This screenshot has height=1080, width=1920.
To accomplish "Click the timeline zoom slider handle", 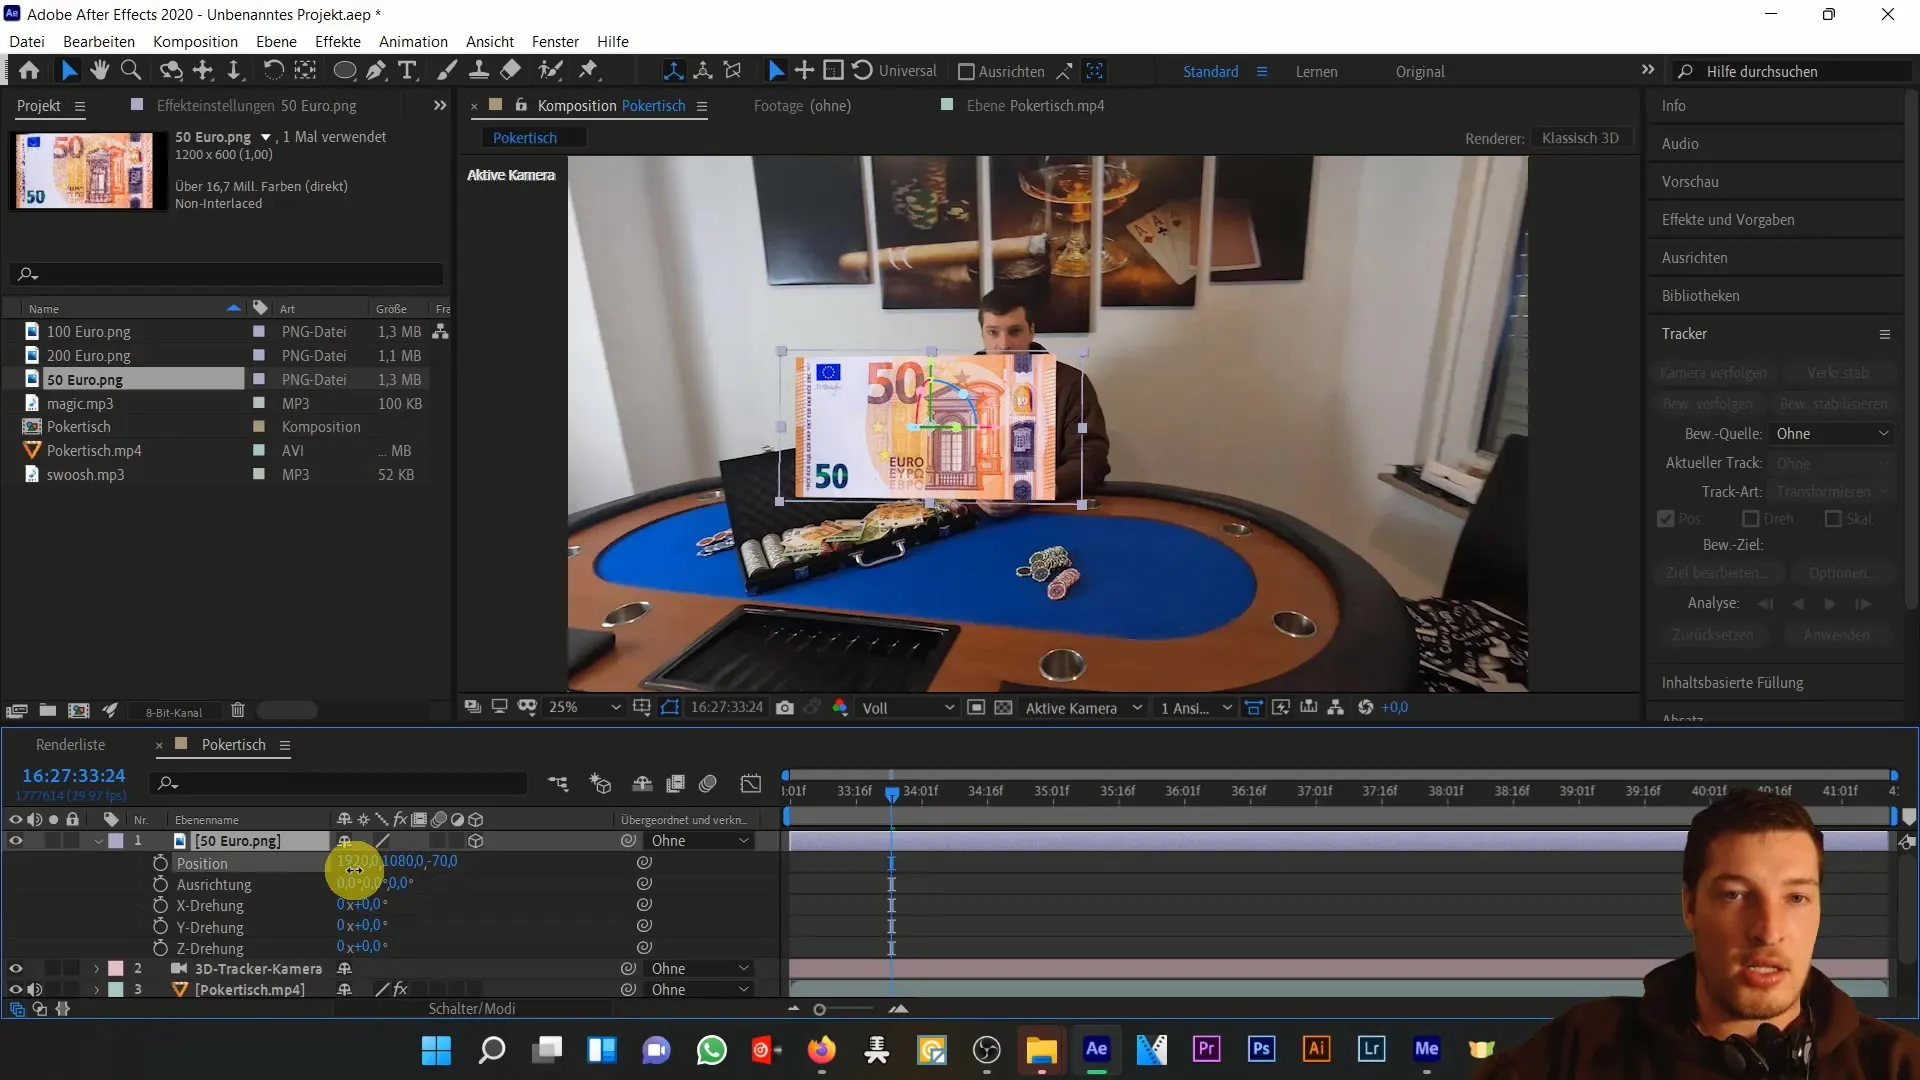I will point(819,1010).
